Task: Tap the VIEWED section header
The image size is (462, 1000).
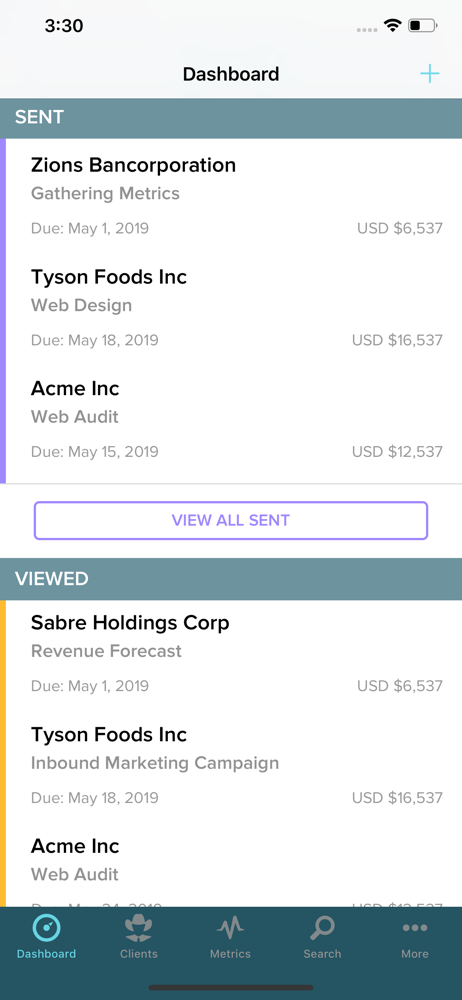Action: 231,579
